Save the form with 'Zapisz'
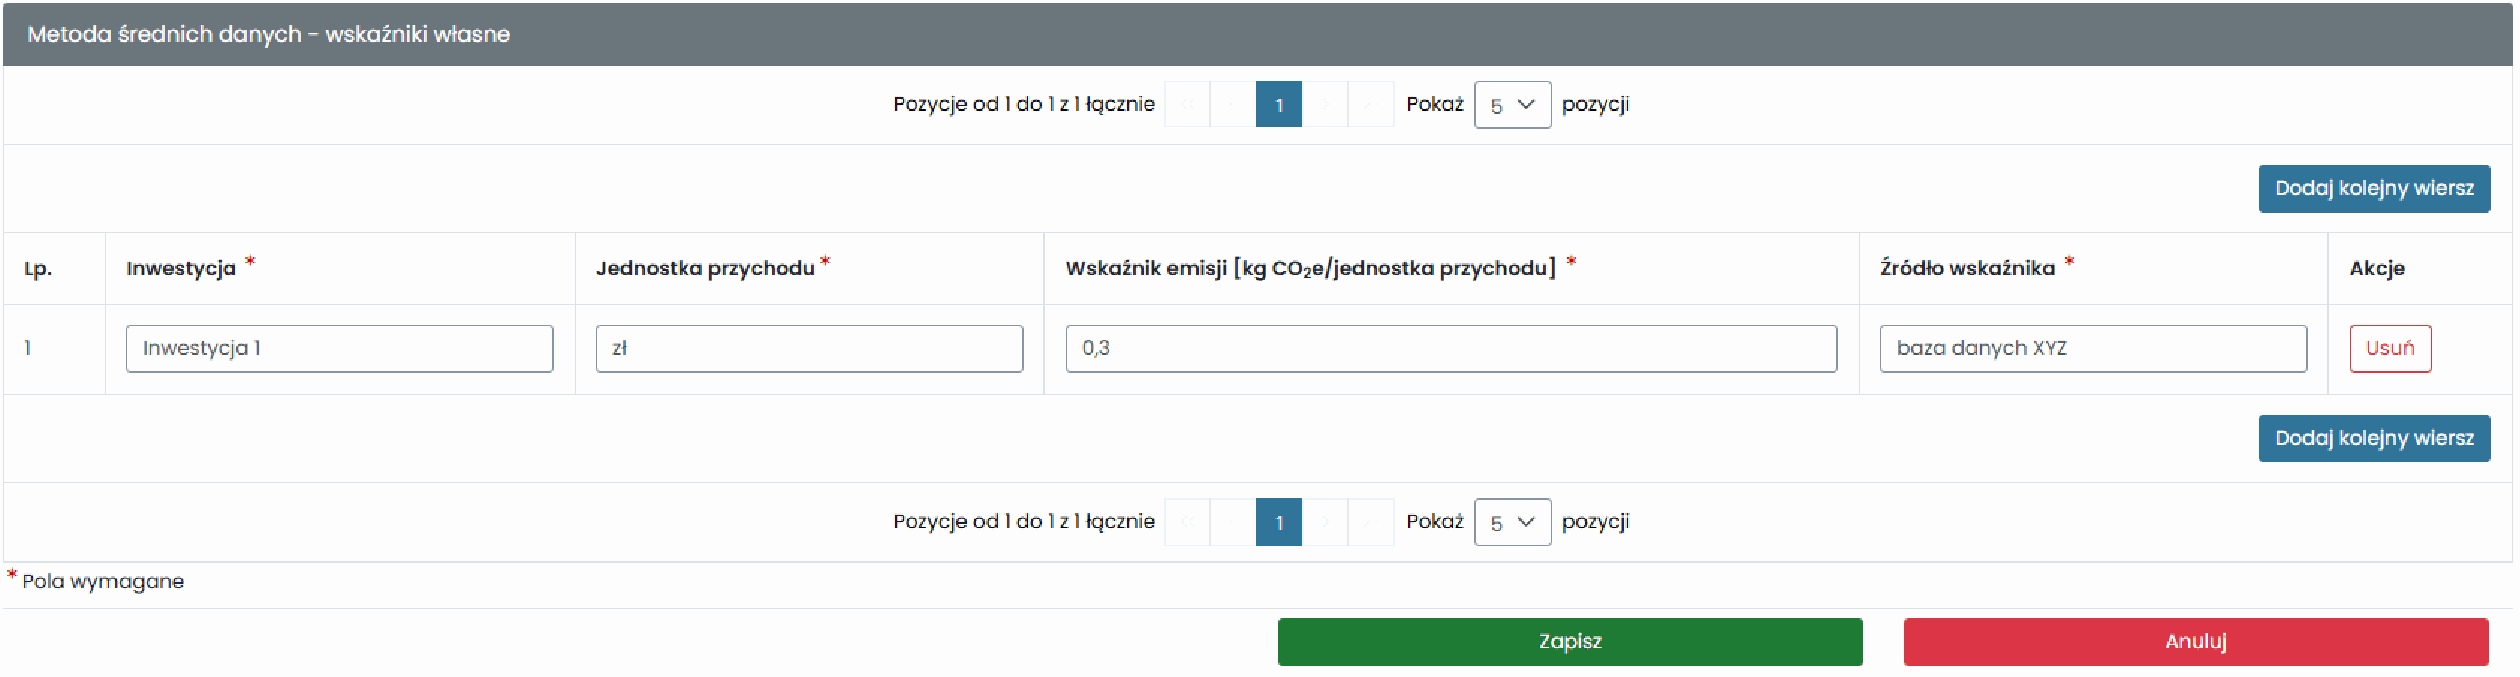The image size is (2520, 677). (1570, 642)
